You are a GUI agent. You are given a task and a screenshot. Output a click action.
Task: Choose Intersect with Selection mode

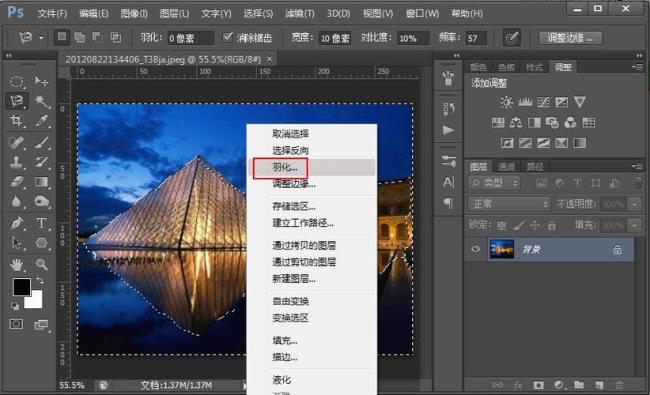(116, 38)
